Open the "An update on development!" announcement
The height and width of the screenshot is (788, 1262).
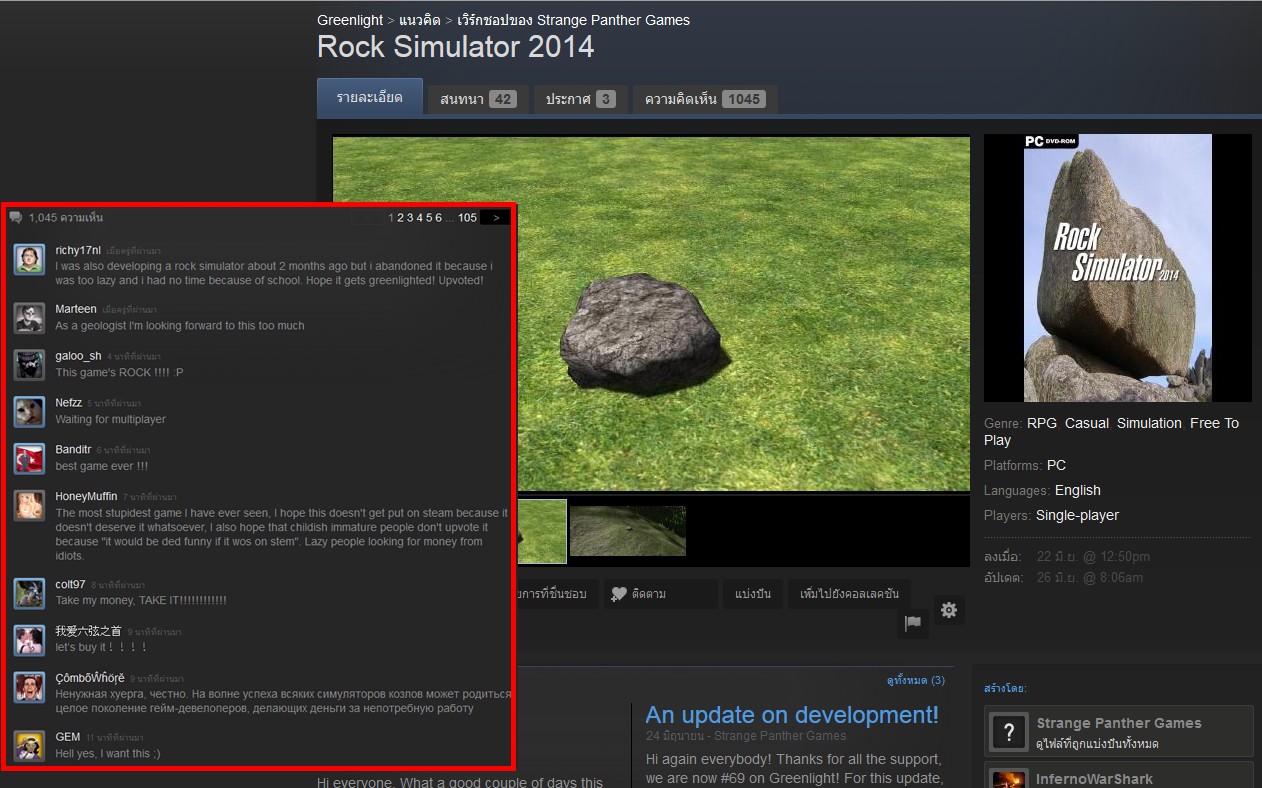(x=792, y=715)
